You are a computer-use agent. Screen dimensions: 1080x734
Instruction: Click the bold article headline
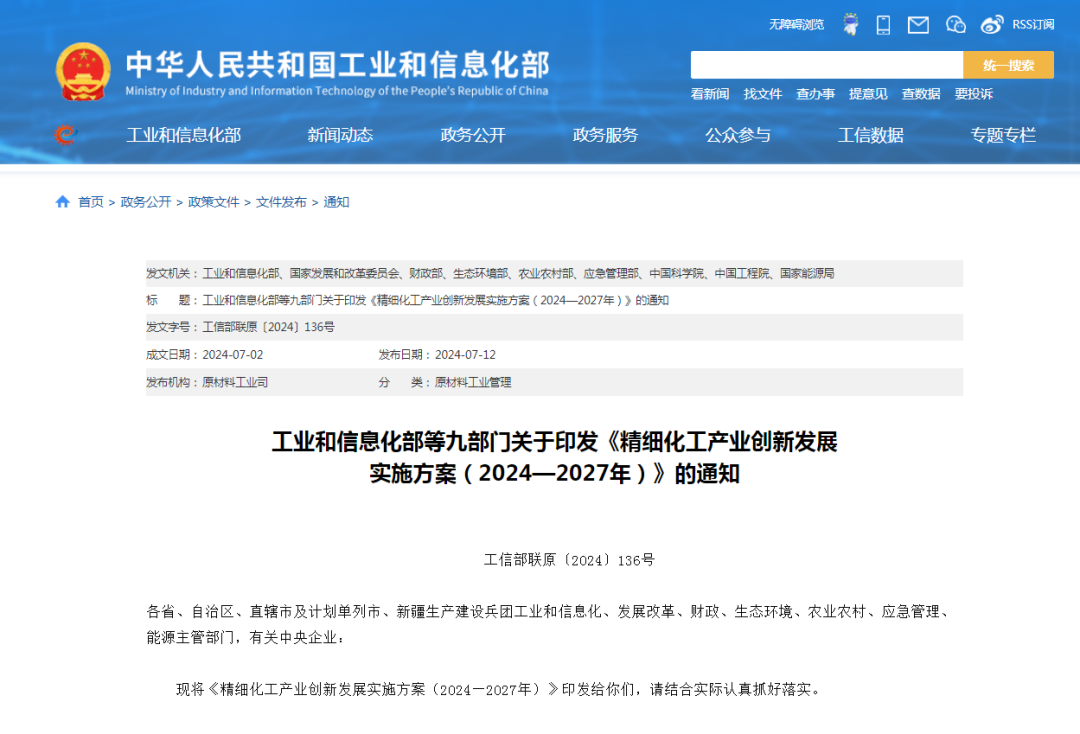tap(554, 457)
